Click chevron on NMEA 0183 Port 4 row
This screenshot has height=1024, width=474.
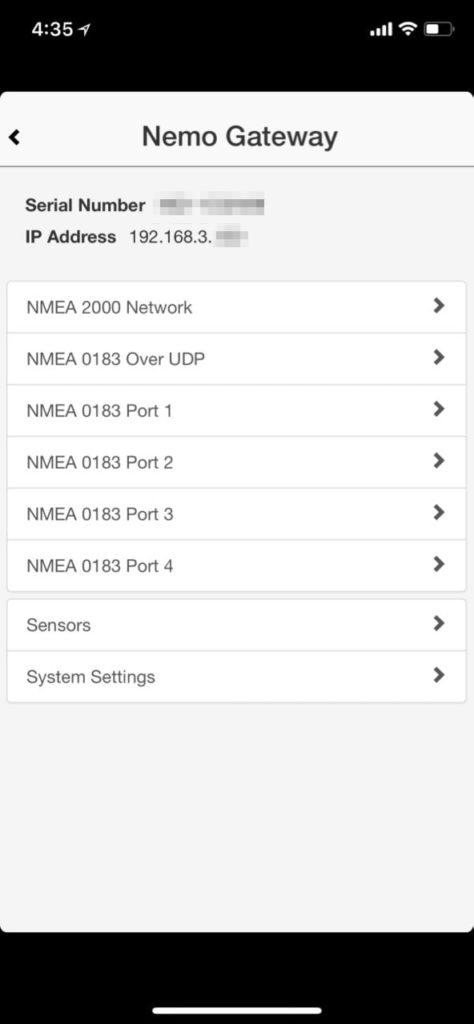click(439, 564)
